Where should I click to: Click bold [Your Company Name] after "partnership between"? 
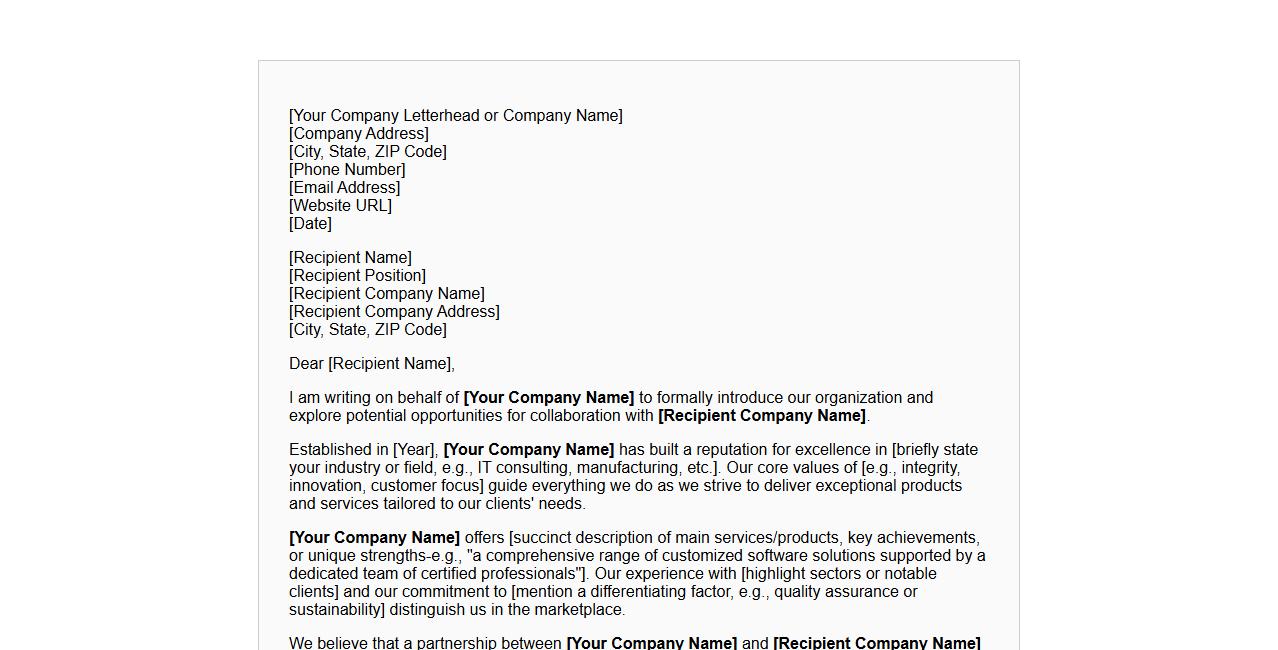tap(651, 643)
